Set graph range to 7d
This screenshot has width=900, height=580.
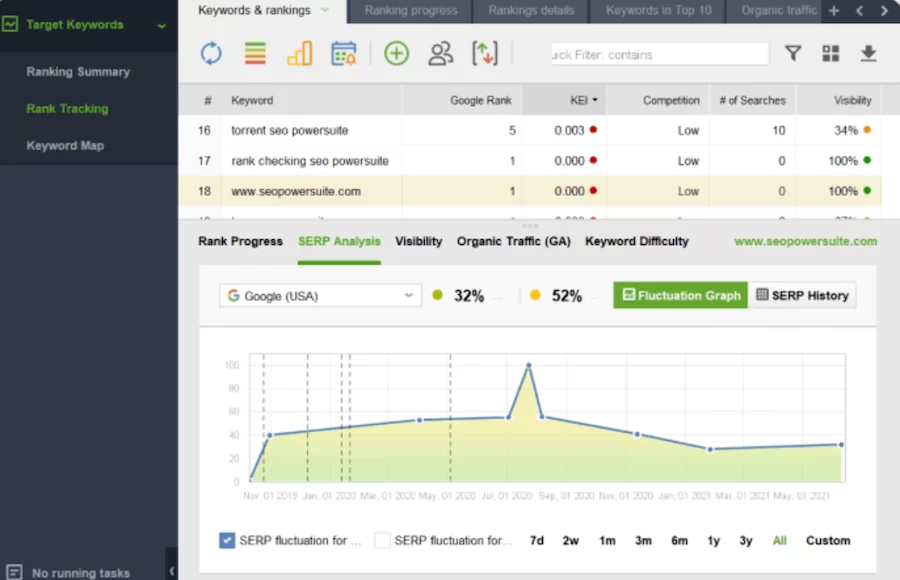[x=537, y=540]
